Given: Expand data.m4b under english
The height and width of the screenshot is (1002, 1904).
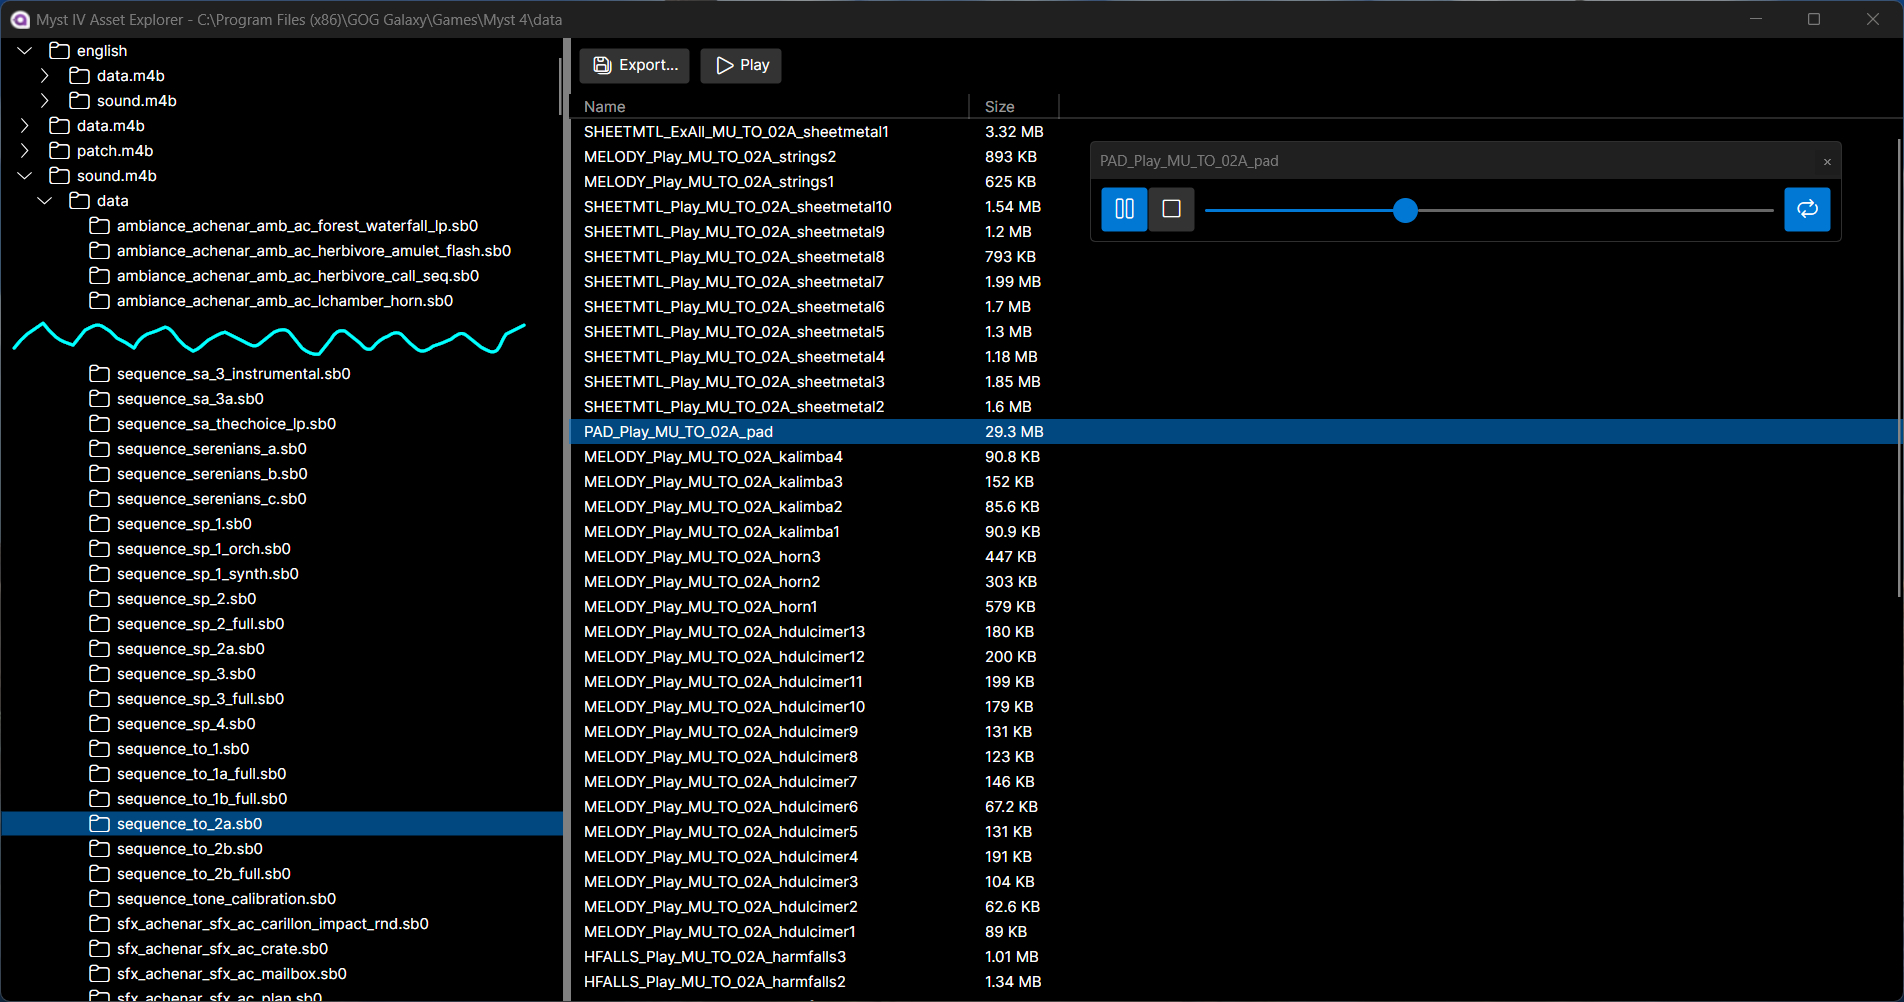Looking at the screenshot, I should pyautogui.click(x=45, y=75).
